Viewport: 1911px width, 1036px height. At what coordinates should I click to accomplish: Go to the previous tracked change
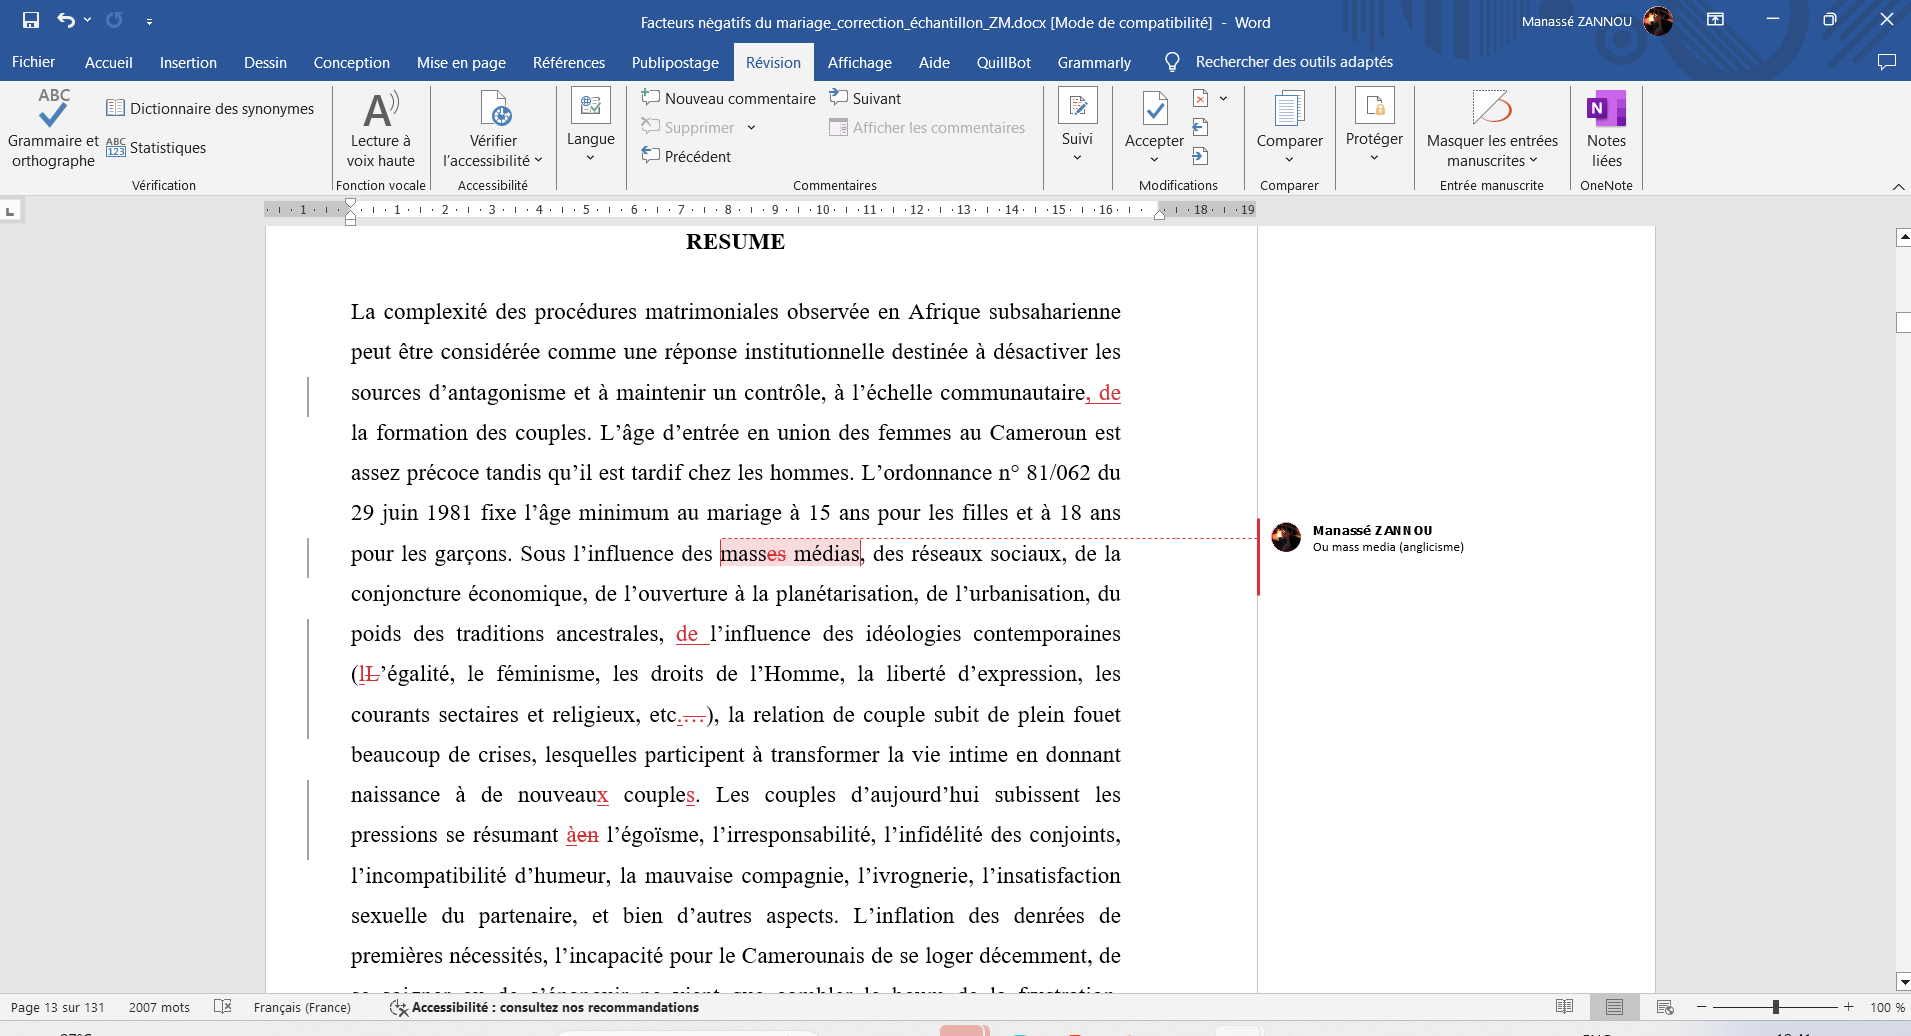[1201, 127]
